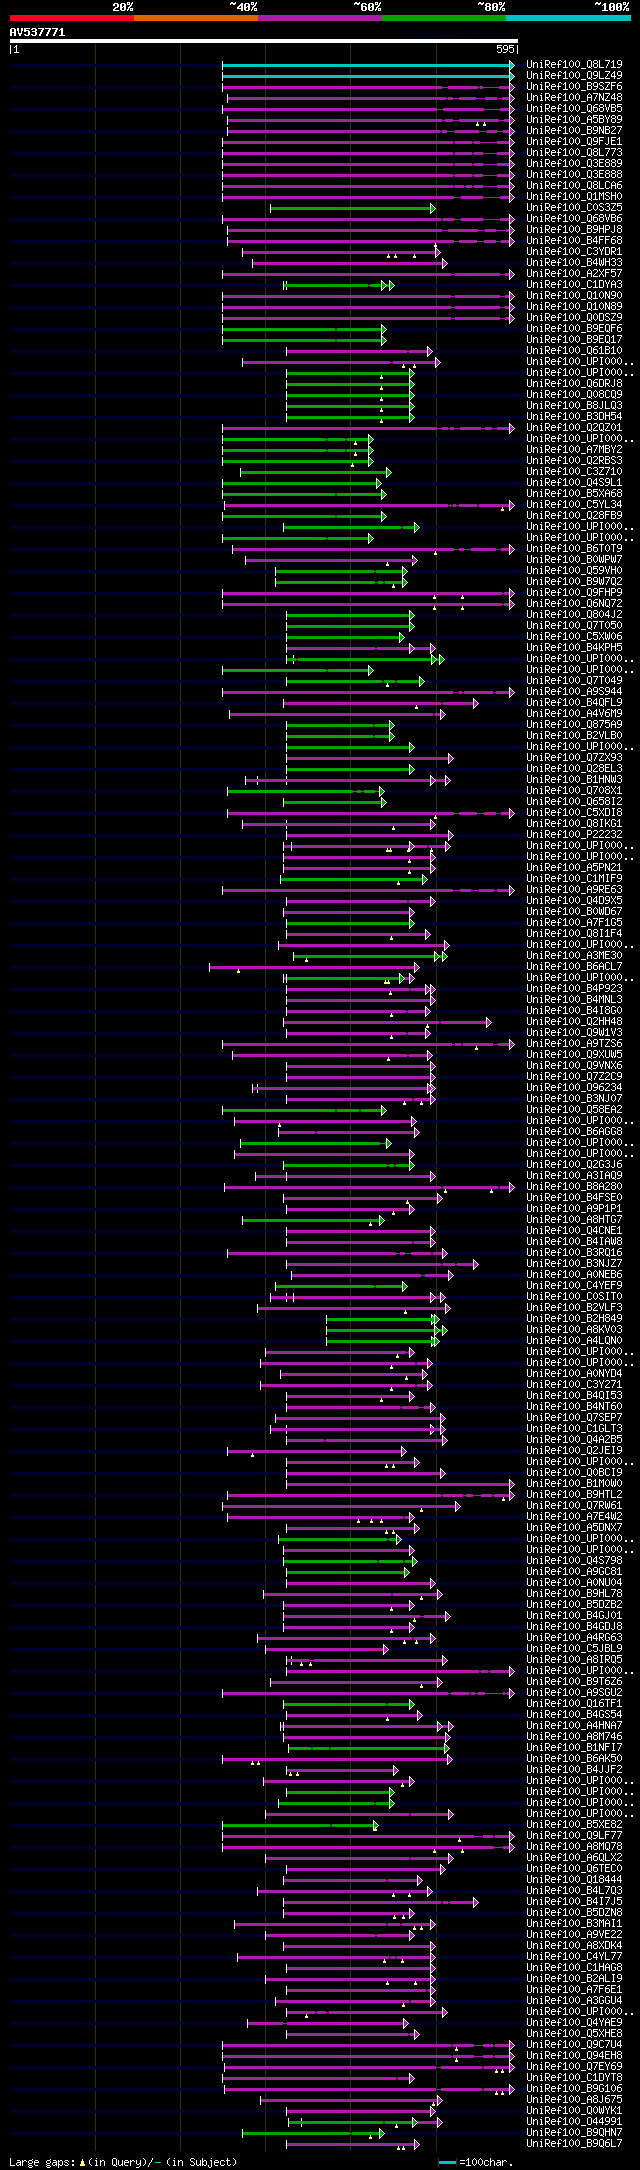
Task: Open hit UniRef100_B9SZF6
Action: click(574, 87)
